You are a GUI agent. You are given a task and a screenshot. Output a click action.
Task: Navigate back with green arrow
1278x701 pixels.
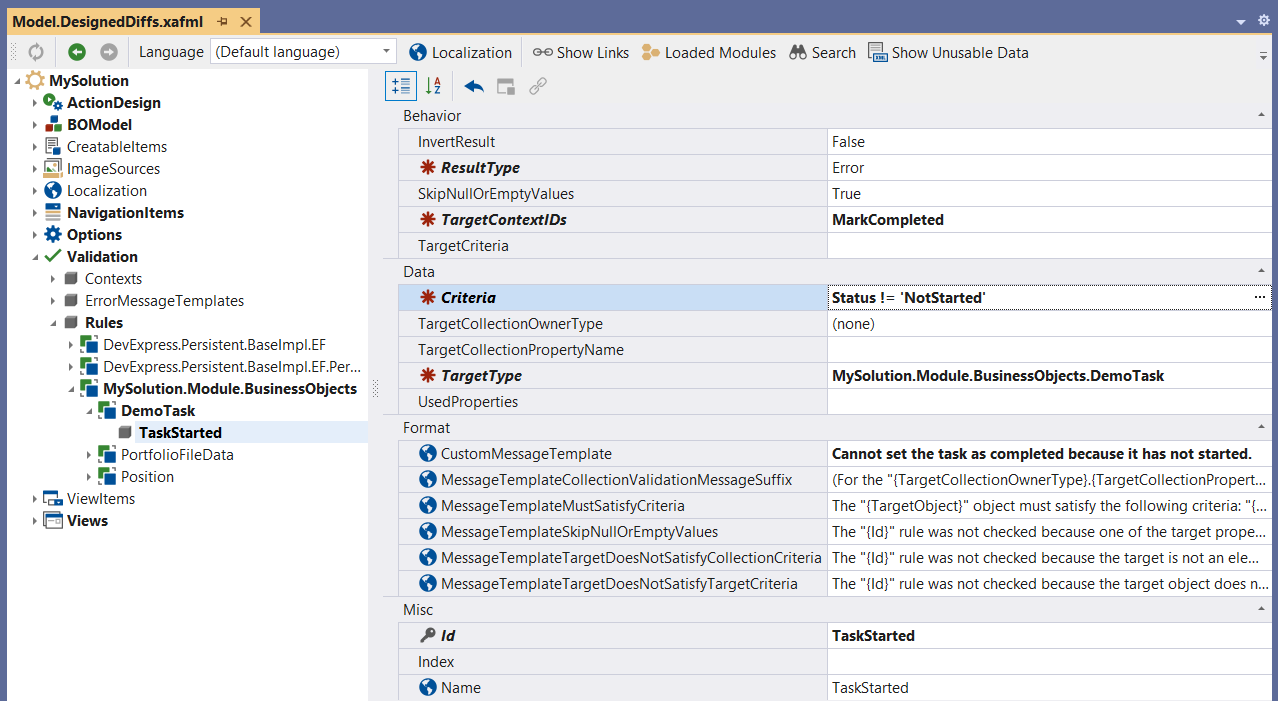point(77,52)
